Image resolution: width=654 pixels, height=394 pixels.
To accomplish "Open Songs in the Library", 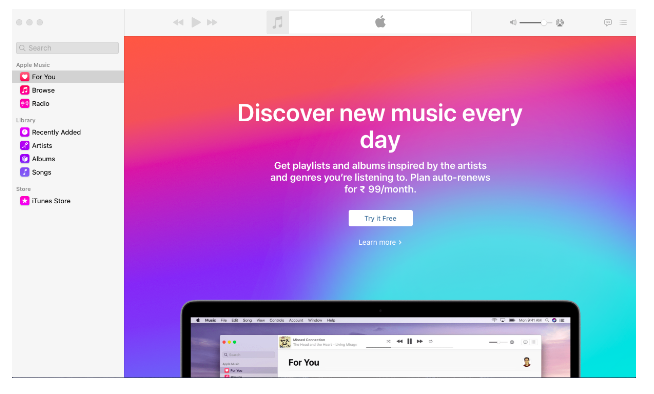I will point(68,172).
